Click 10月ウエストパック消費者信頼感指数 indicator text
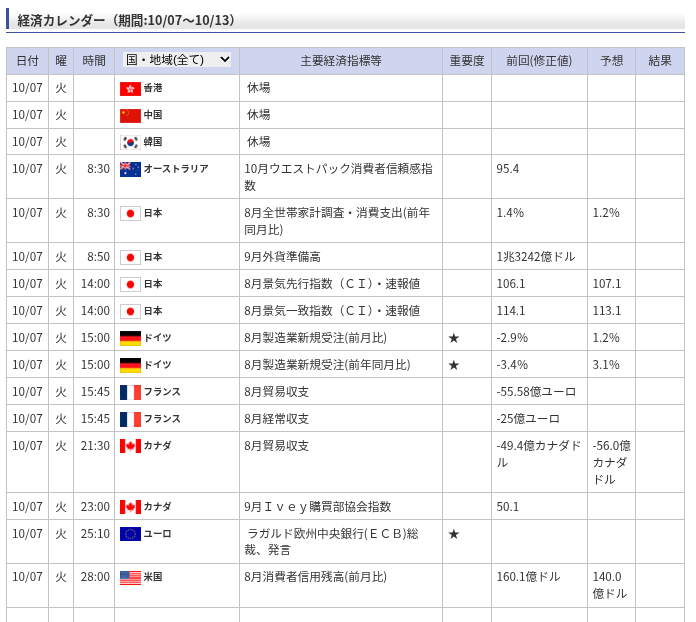The height and width of the screenshot is (622, 696). point(338,177)
